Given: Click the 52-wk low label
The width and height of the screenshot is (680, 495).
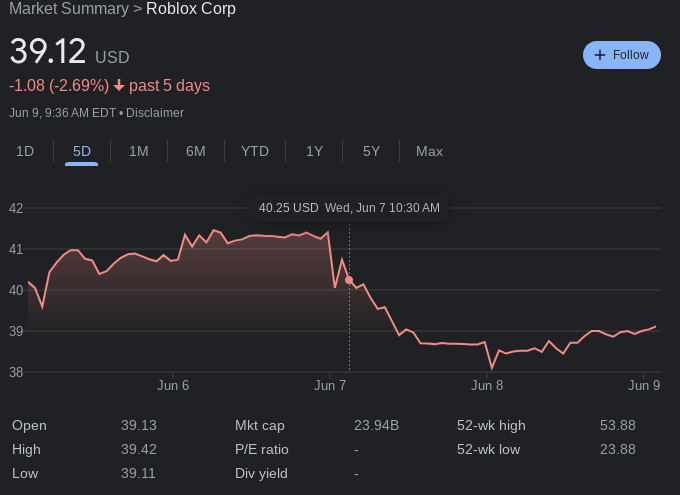Looking at the screenshot, I should (x=488, y=449).
